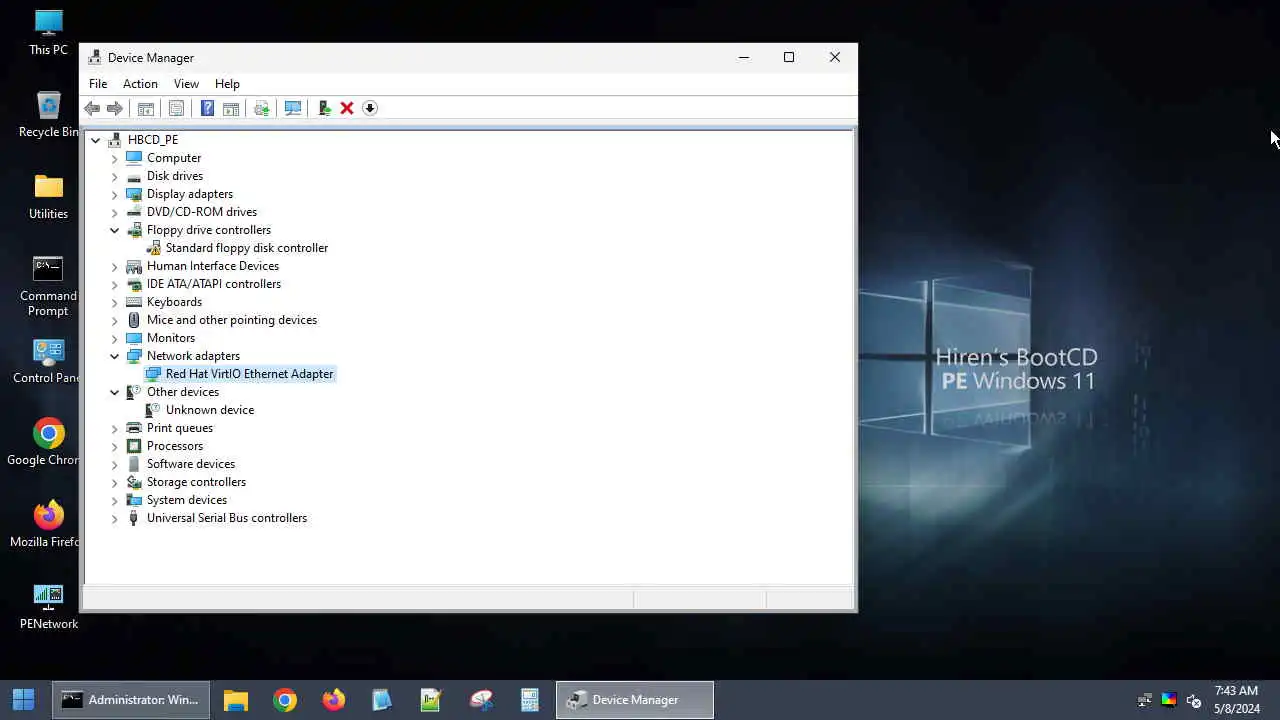Expand the Human Interface Devices category
The image size is (1280, 720).
pos(114,266)
